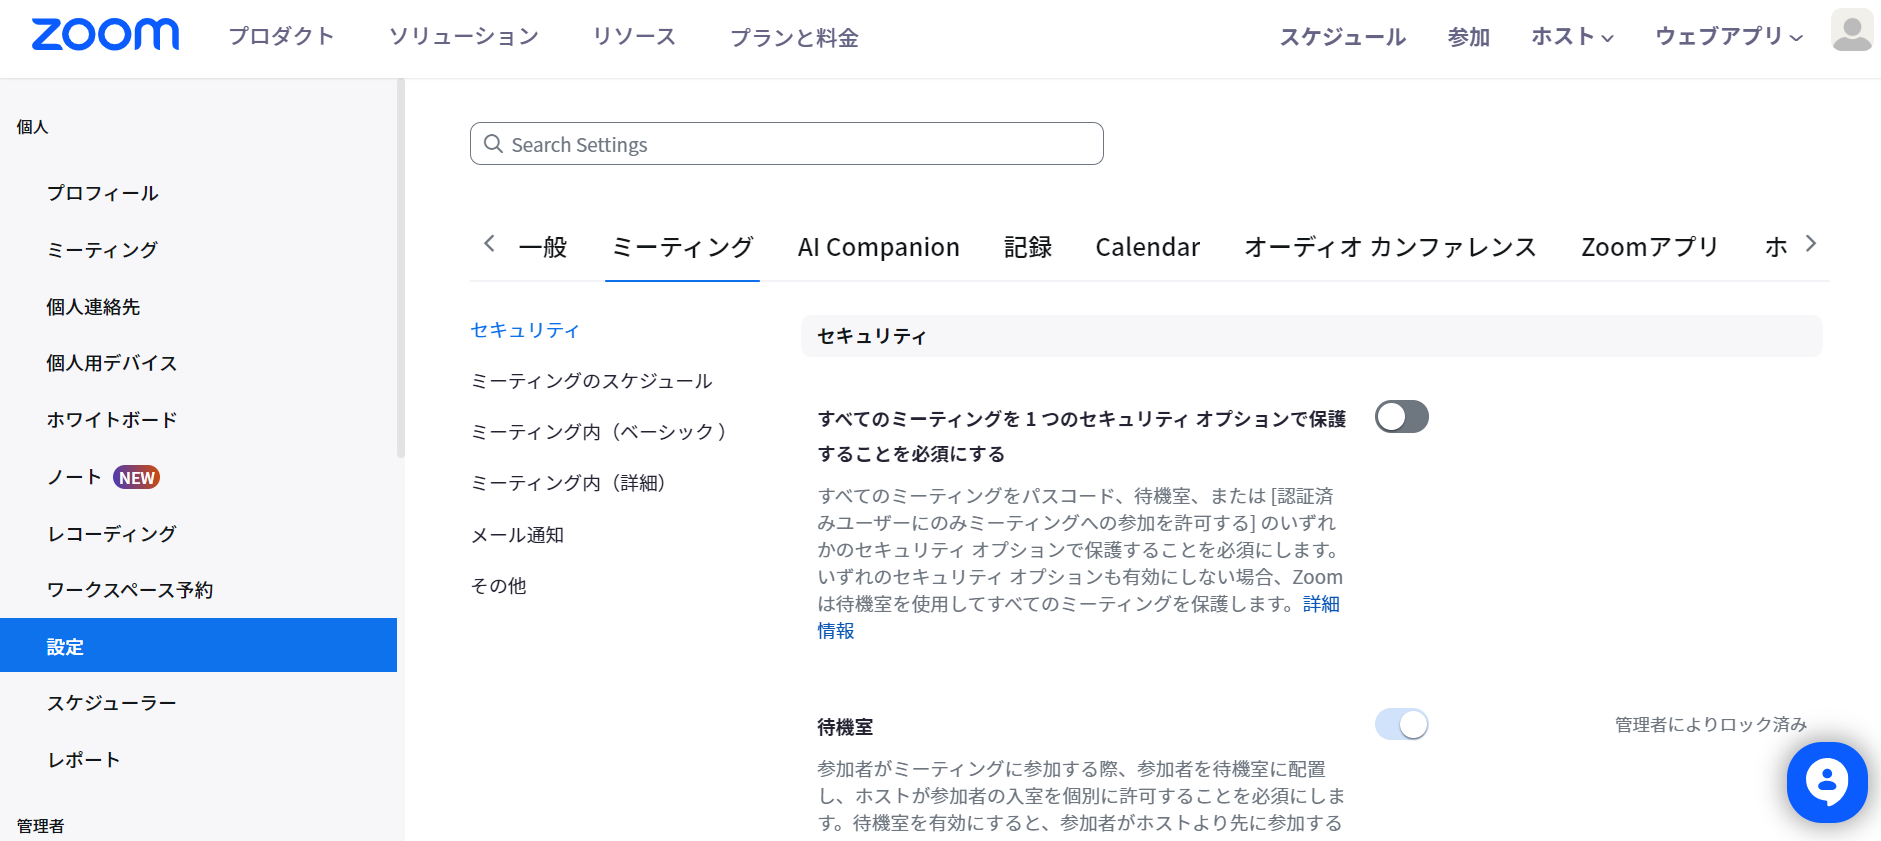
Task: Open the 詳細情報 link
Action: 1321,604
